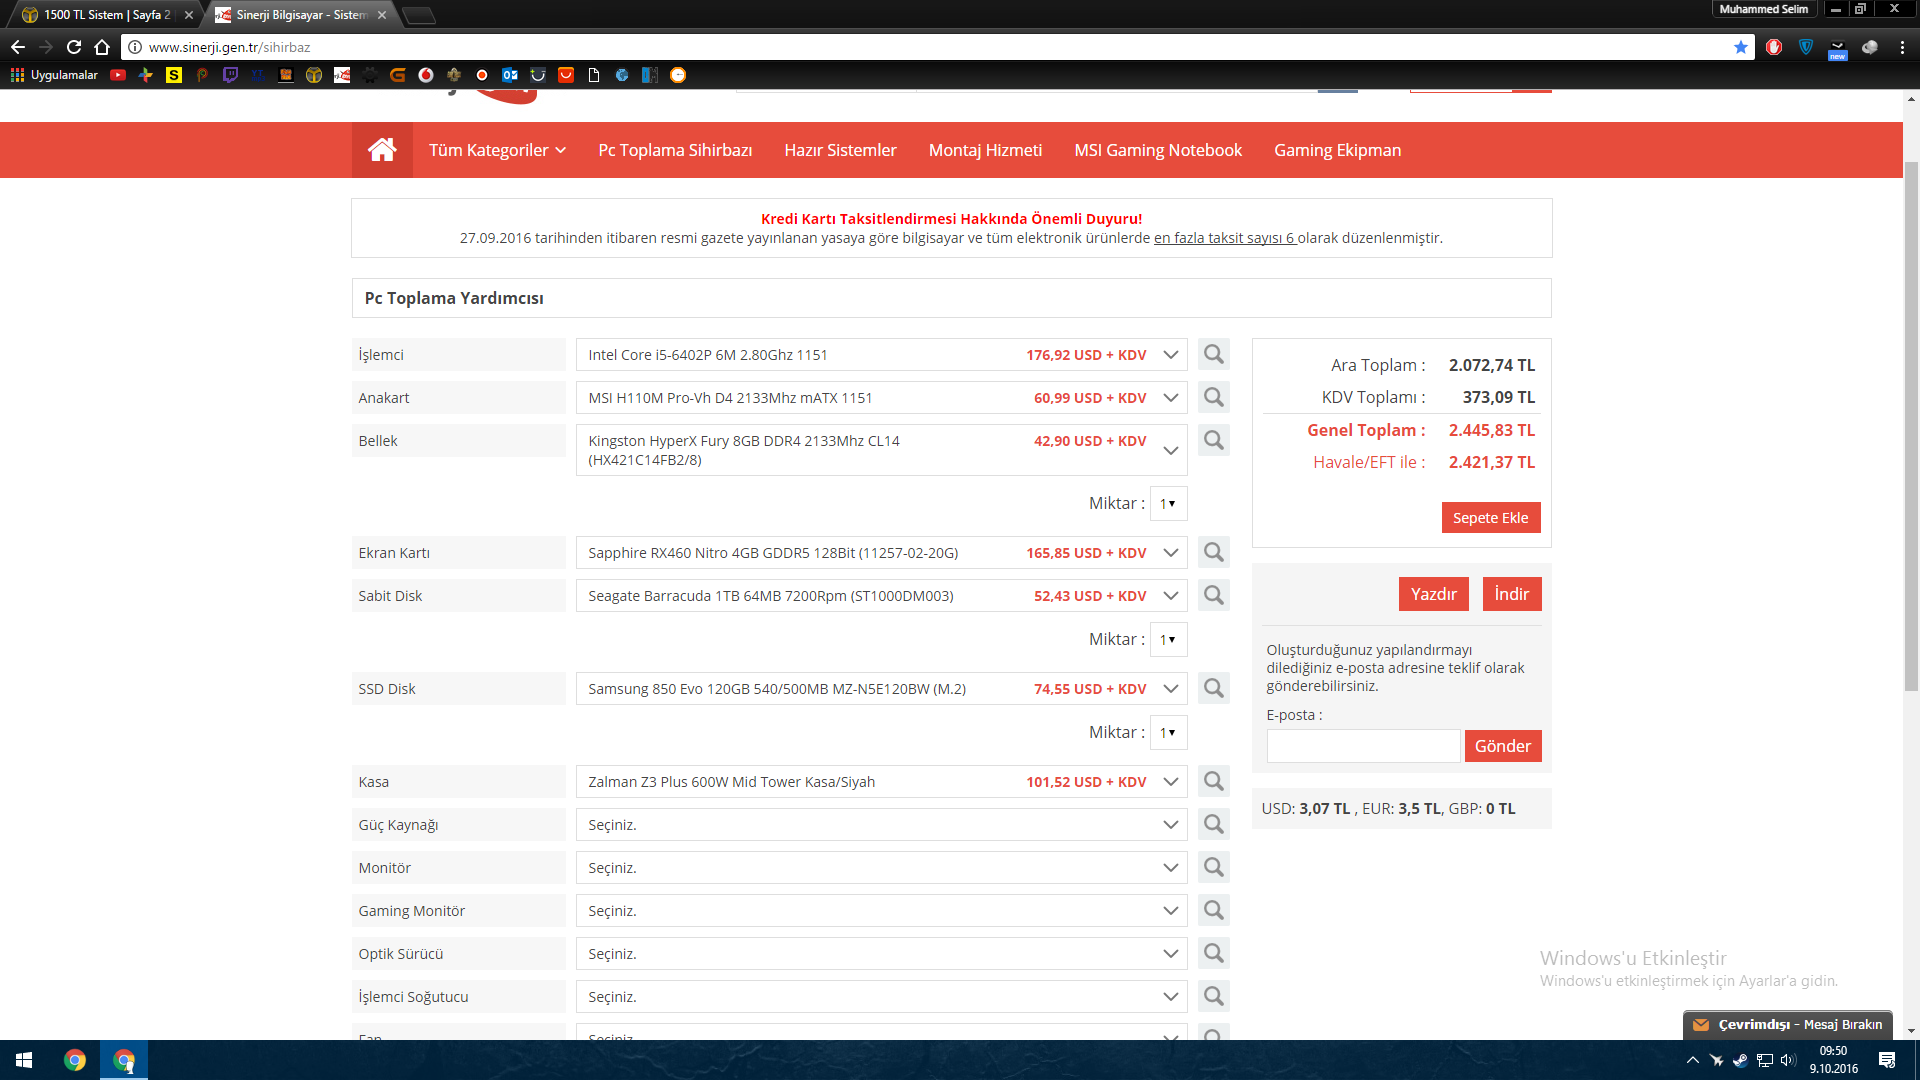This screenshot has height=1080, width=1920.
Task: Go to MSI Gaming Notebook menu
Action: (x=1157, y=150)
